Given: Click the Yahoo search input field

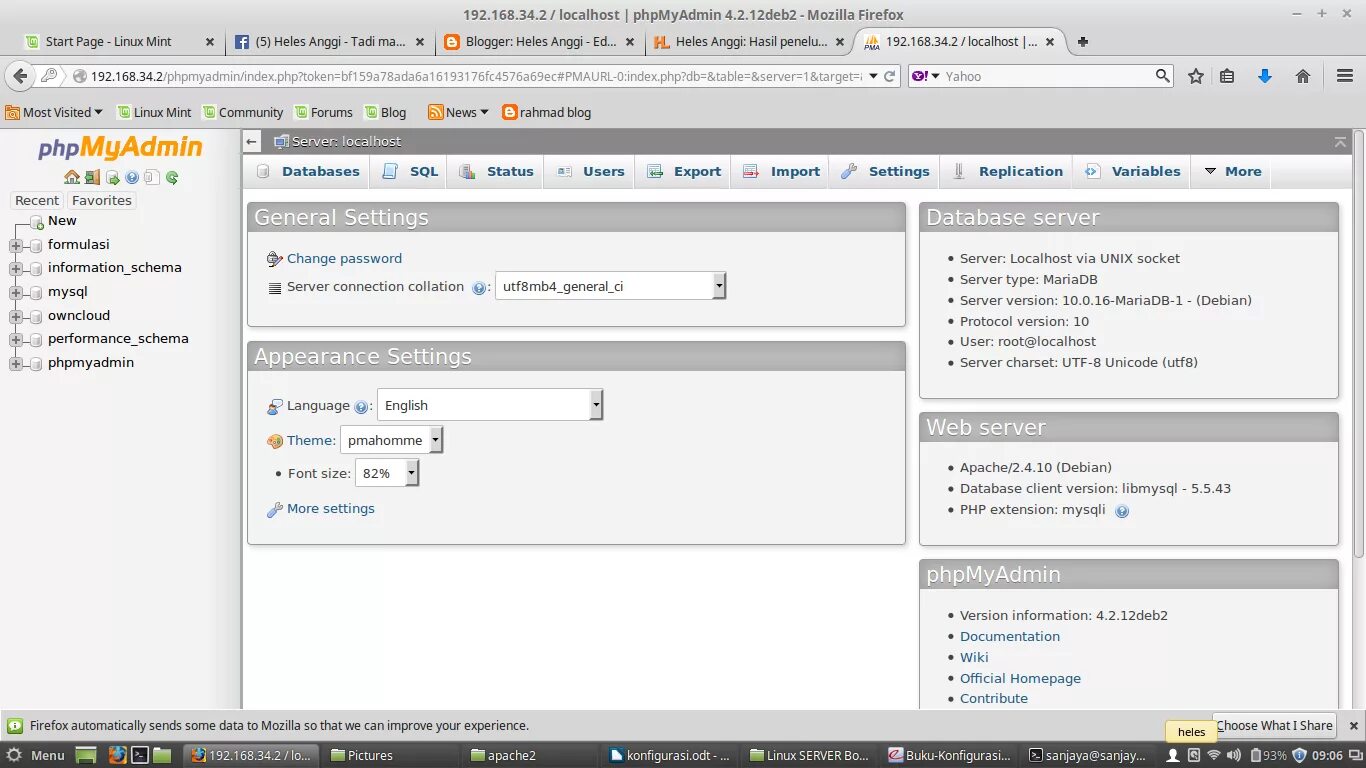Looking at the screenshot, I should (x=1048, y=76).
